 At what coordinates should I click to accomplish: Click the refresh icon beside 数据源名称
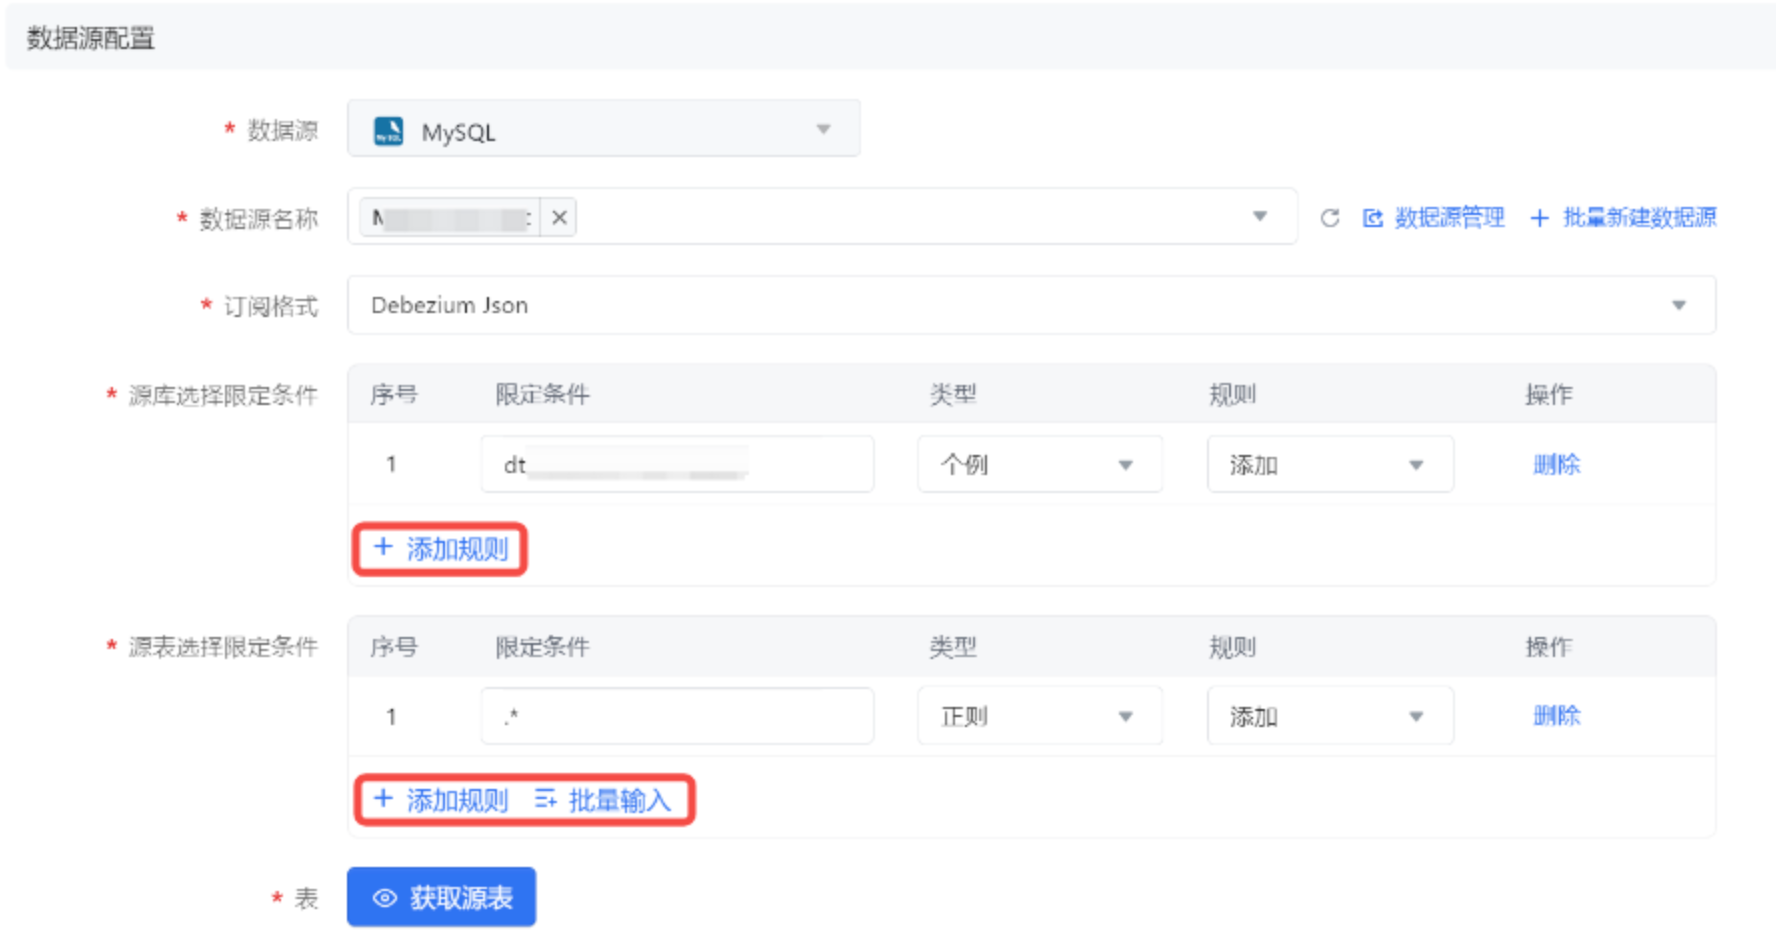[x=1329, y=218]
